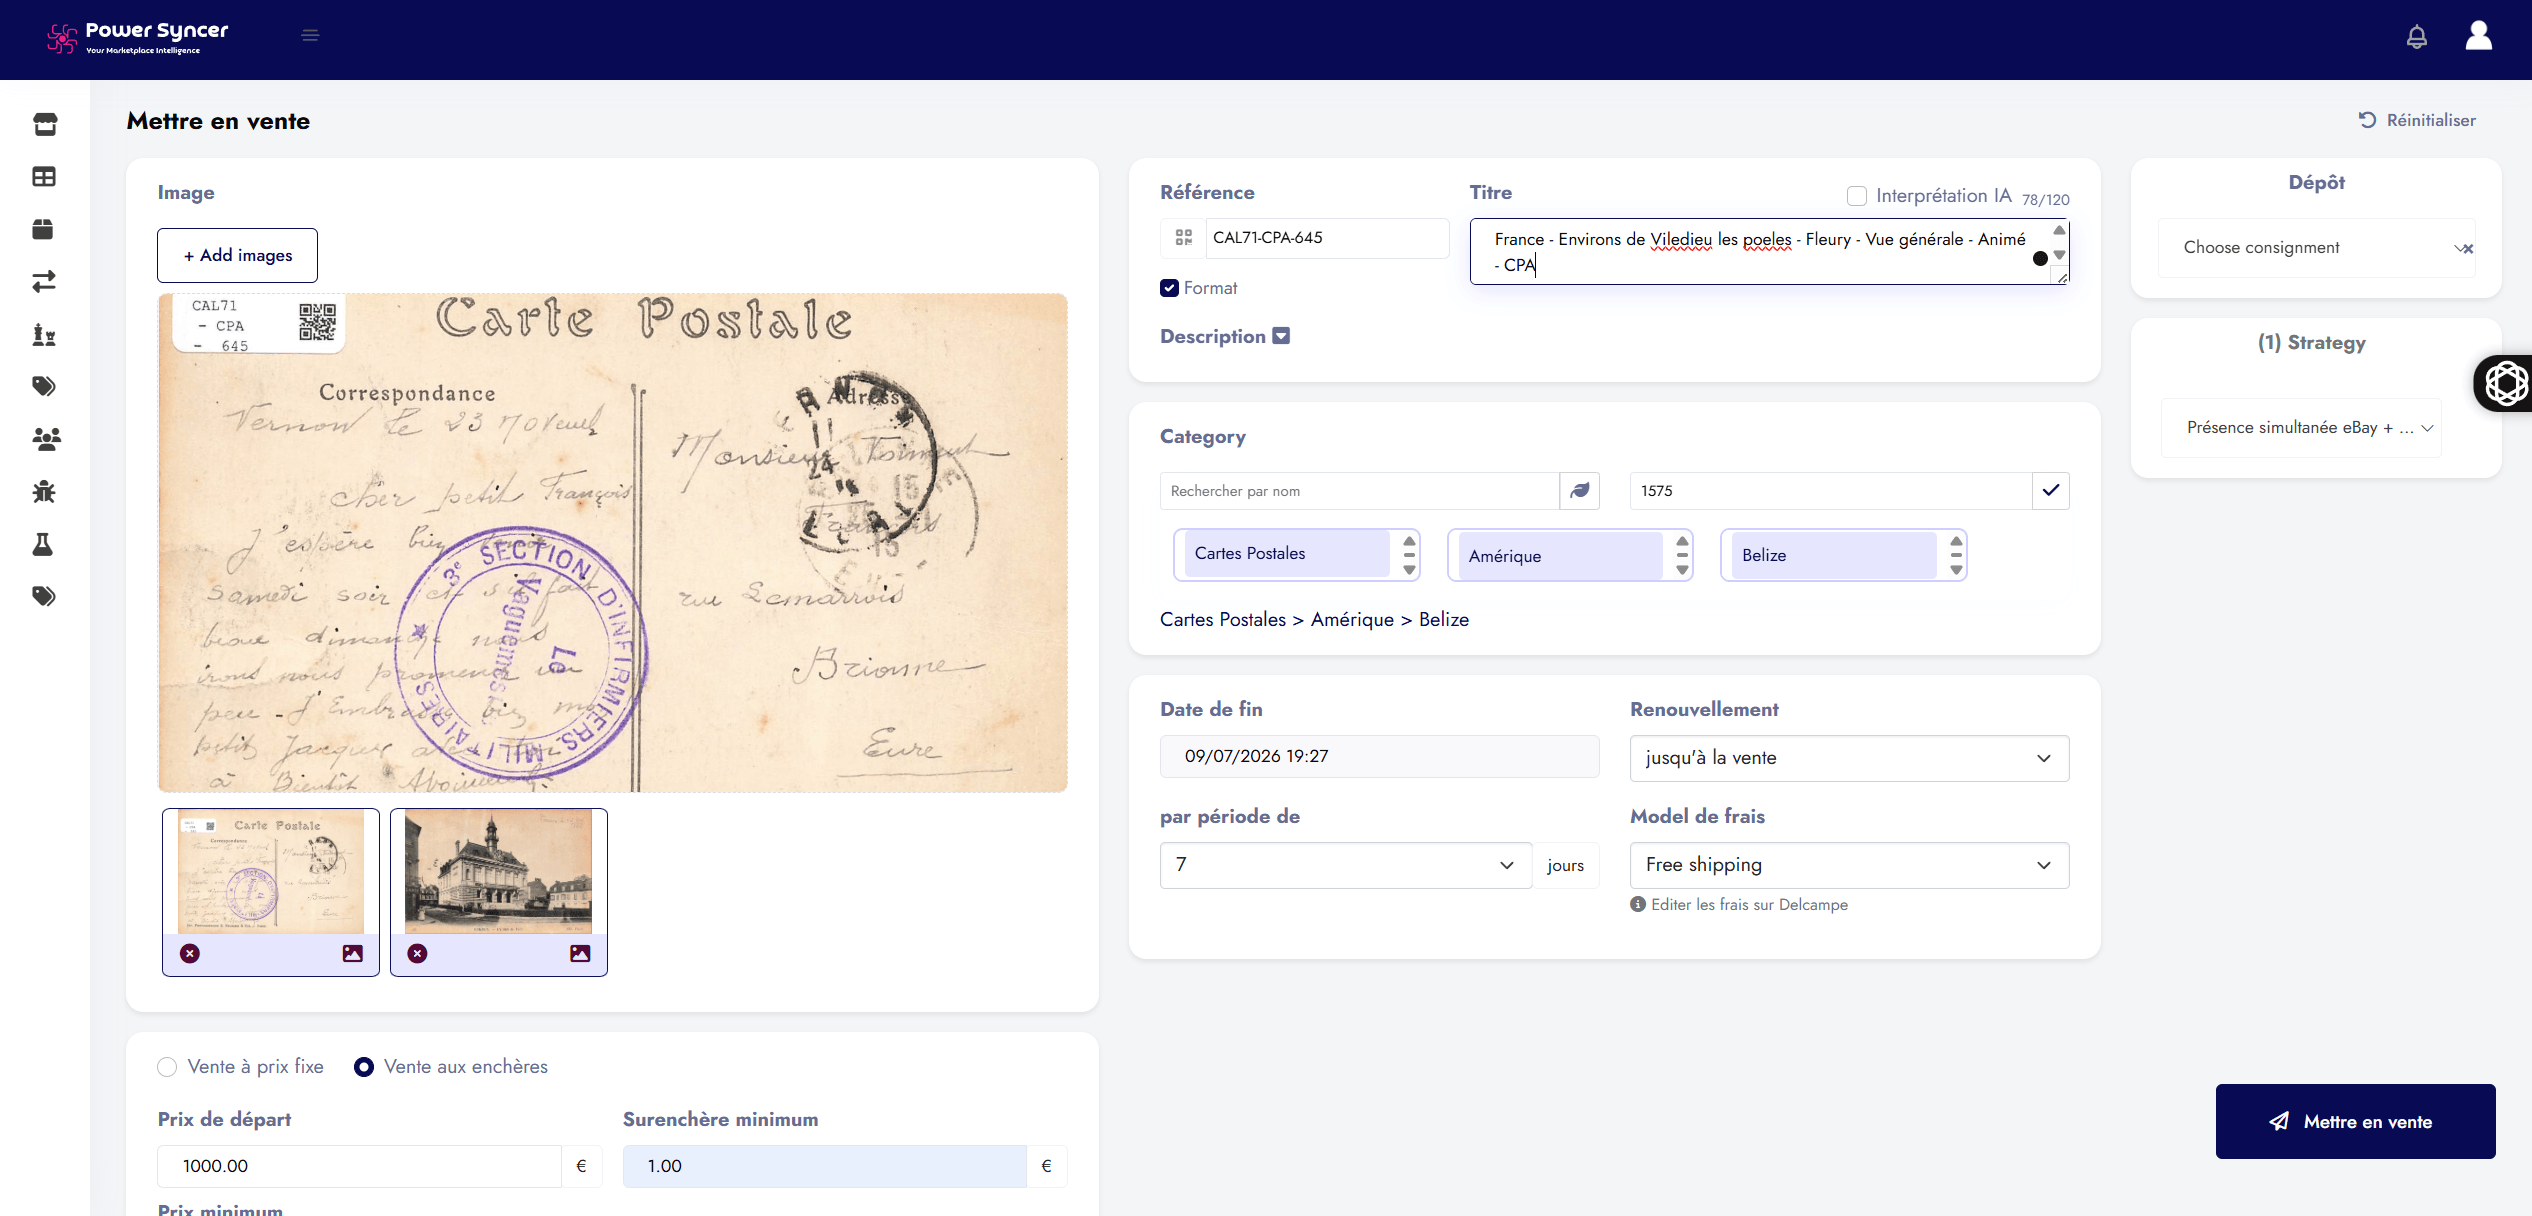The image size is (2532, 1216).
Task: Open the Renouvellement dropdown
Action: [x=1849, y=758]
